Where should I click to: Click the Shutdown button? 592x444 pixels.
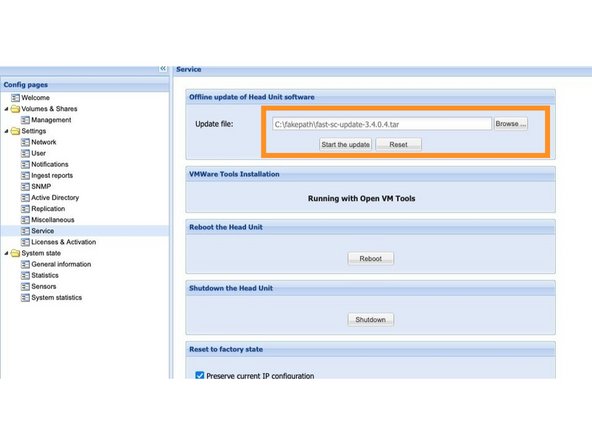coord(370,320)
